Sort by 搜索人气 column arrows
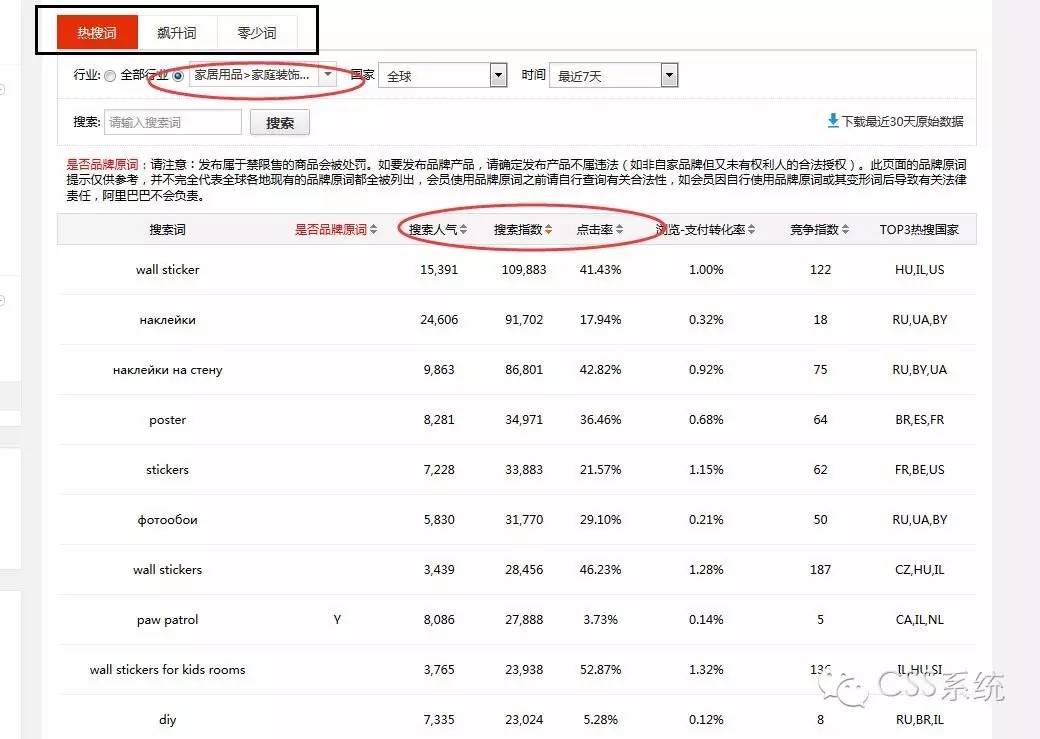The height and width of the screenshot is (739, 1040). [x=464, y=230]
